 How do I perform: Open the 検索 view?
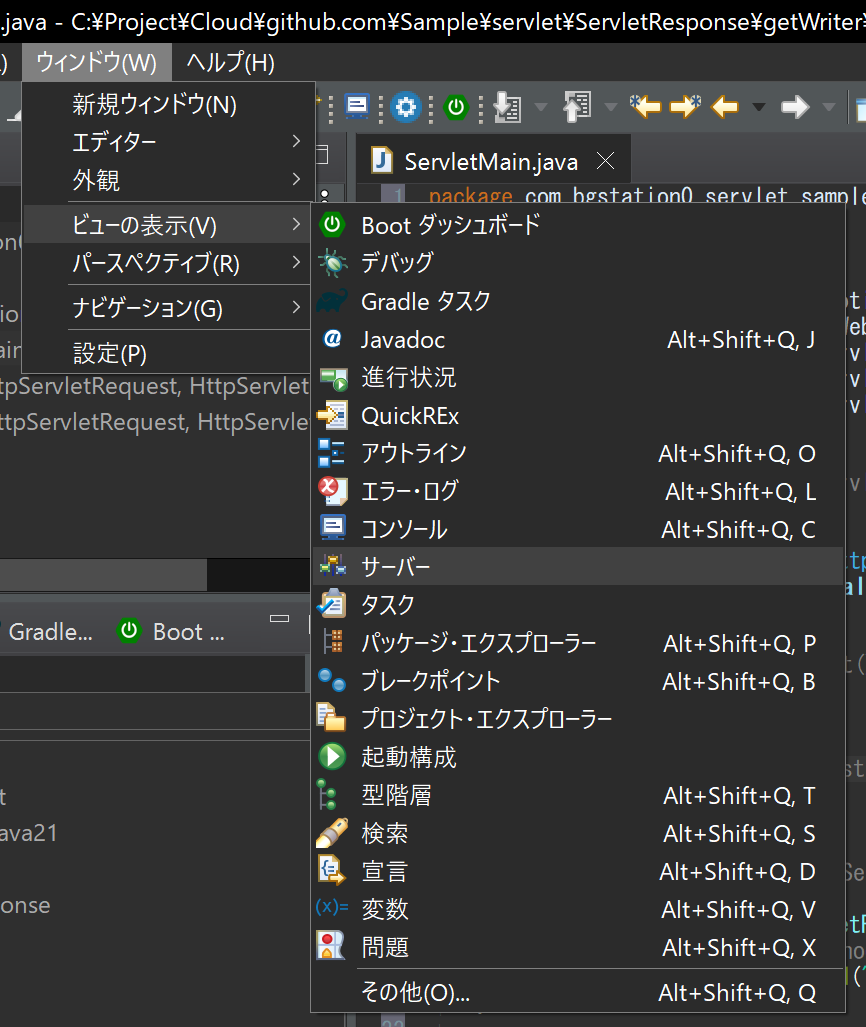578,833
